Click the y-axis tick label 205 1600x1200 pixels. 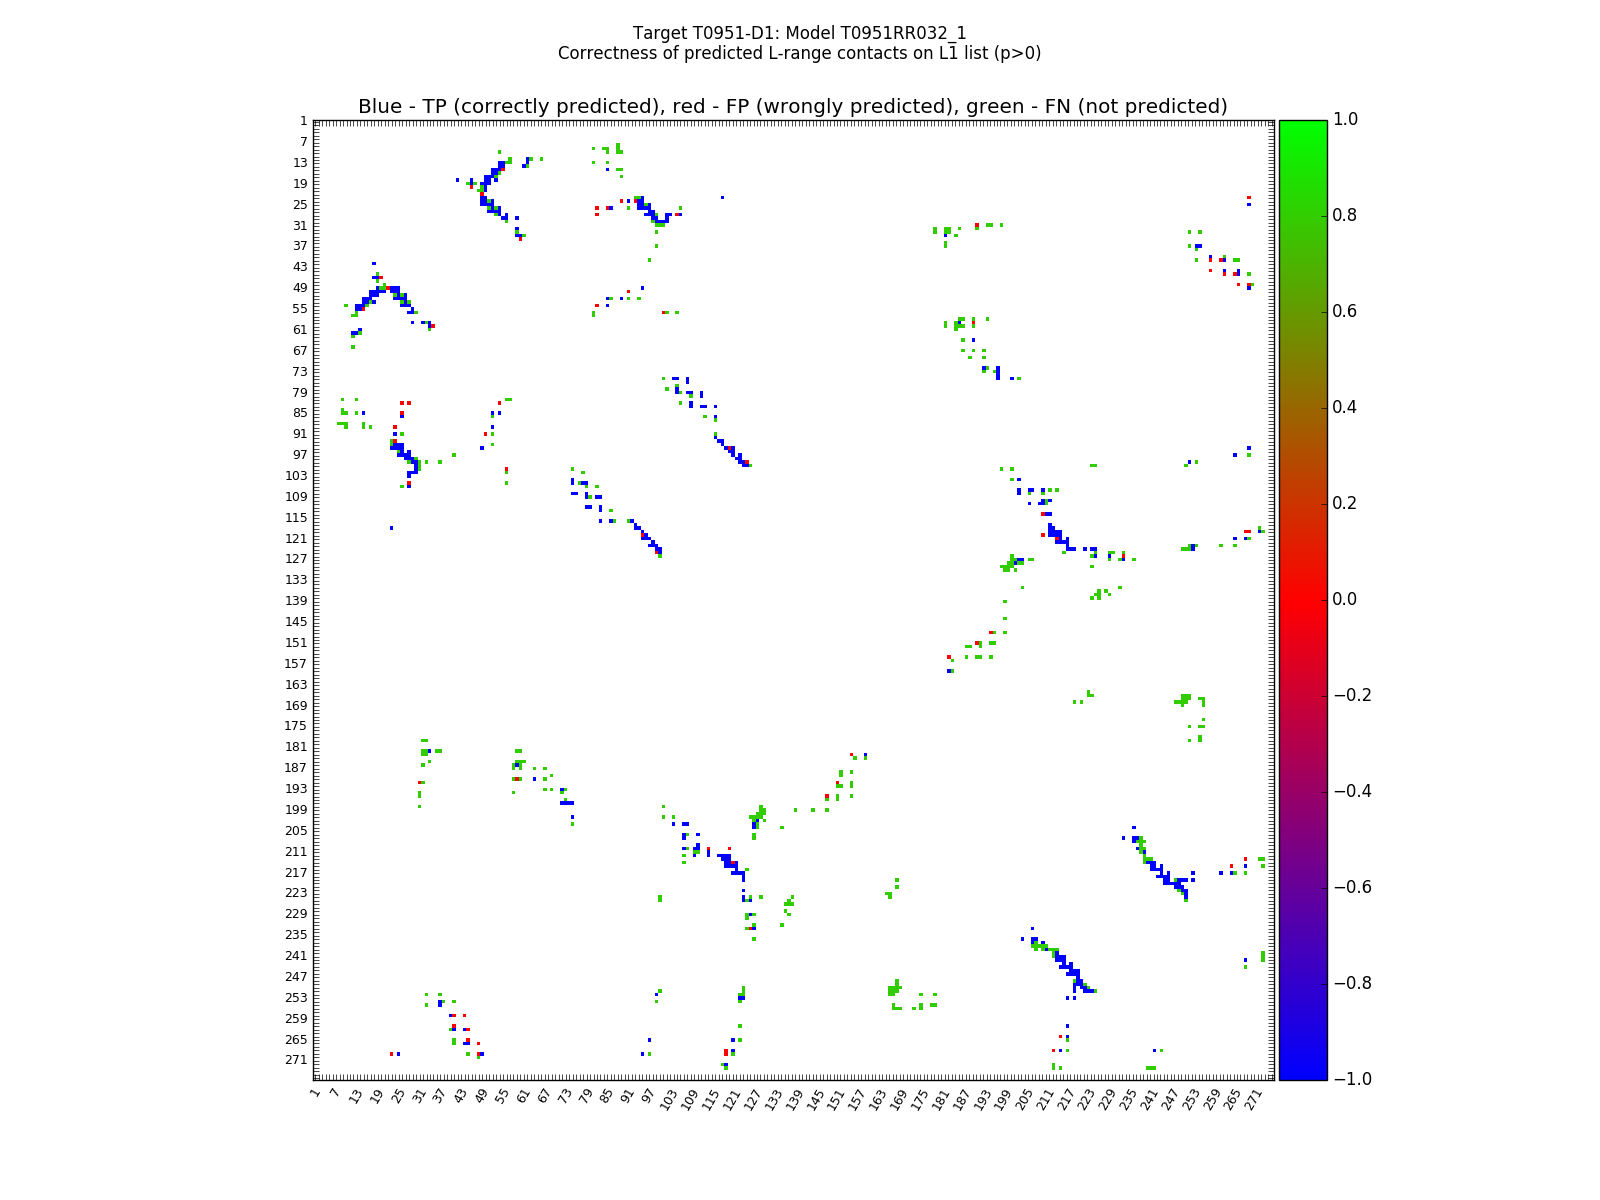[x=296, y=830]
